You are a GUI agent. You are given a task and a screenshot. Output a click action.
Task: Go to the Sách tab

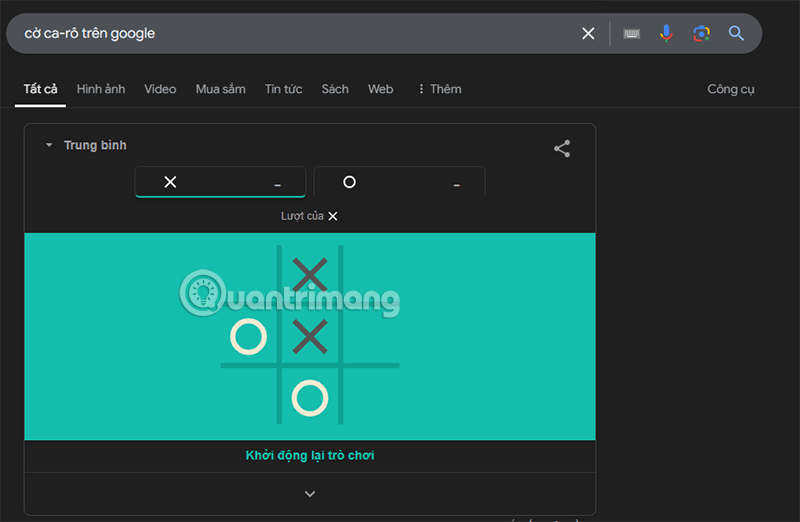(335, 89)
